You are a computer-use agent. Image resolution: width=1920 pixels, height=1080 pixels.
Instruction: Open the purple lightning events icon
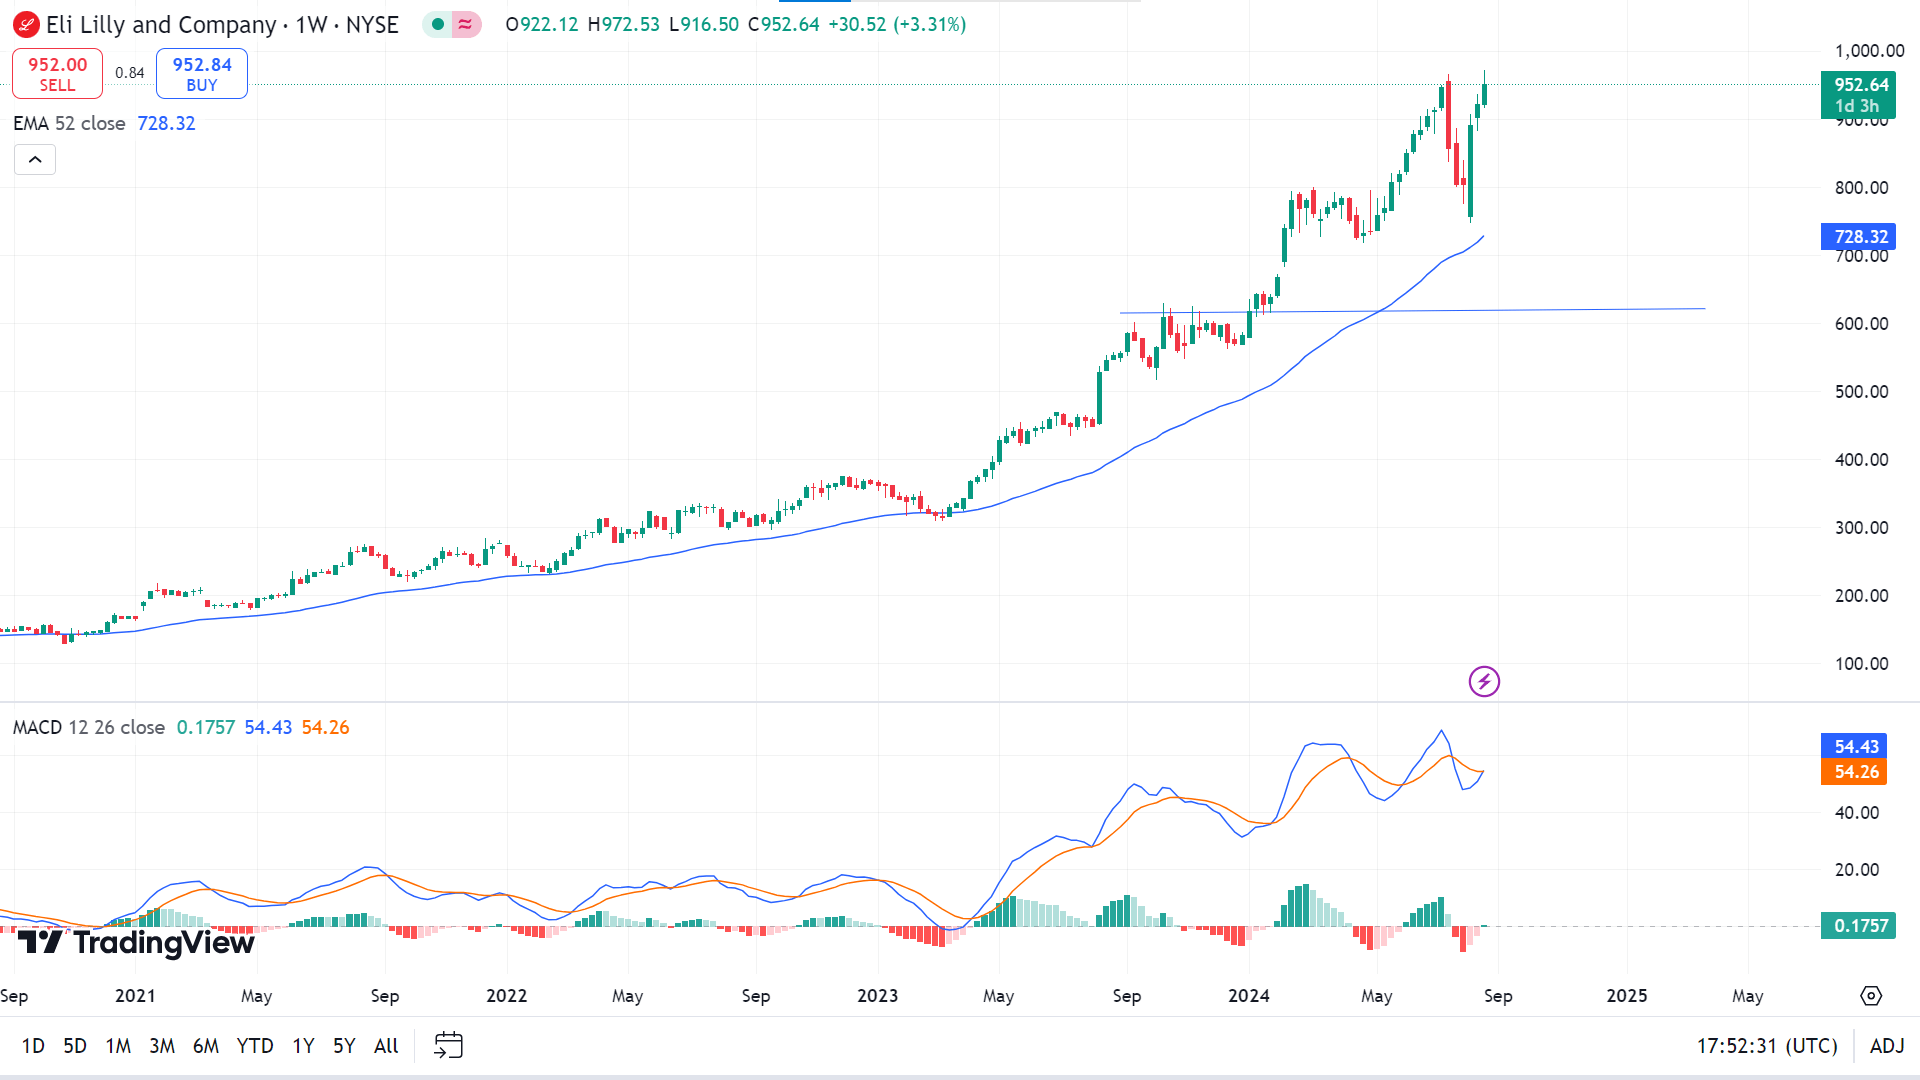1484,682
